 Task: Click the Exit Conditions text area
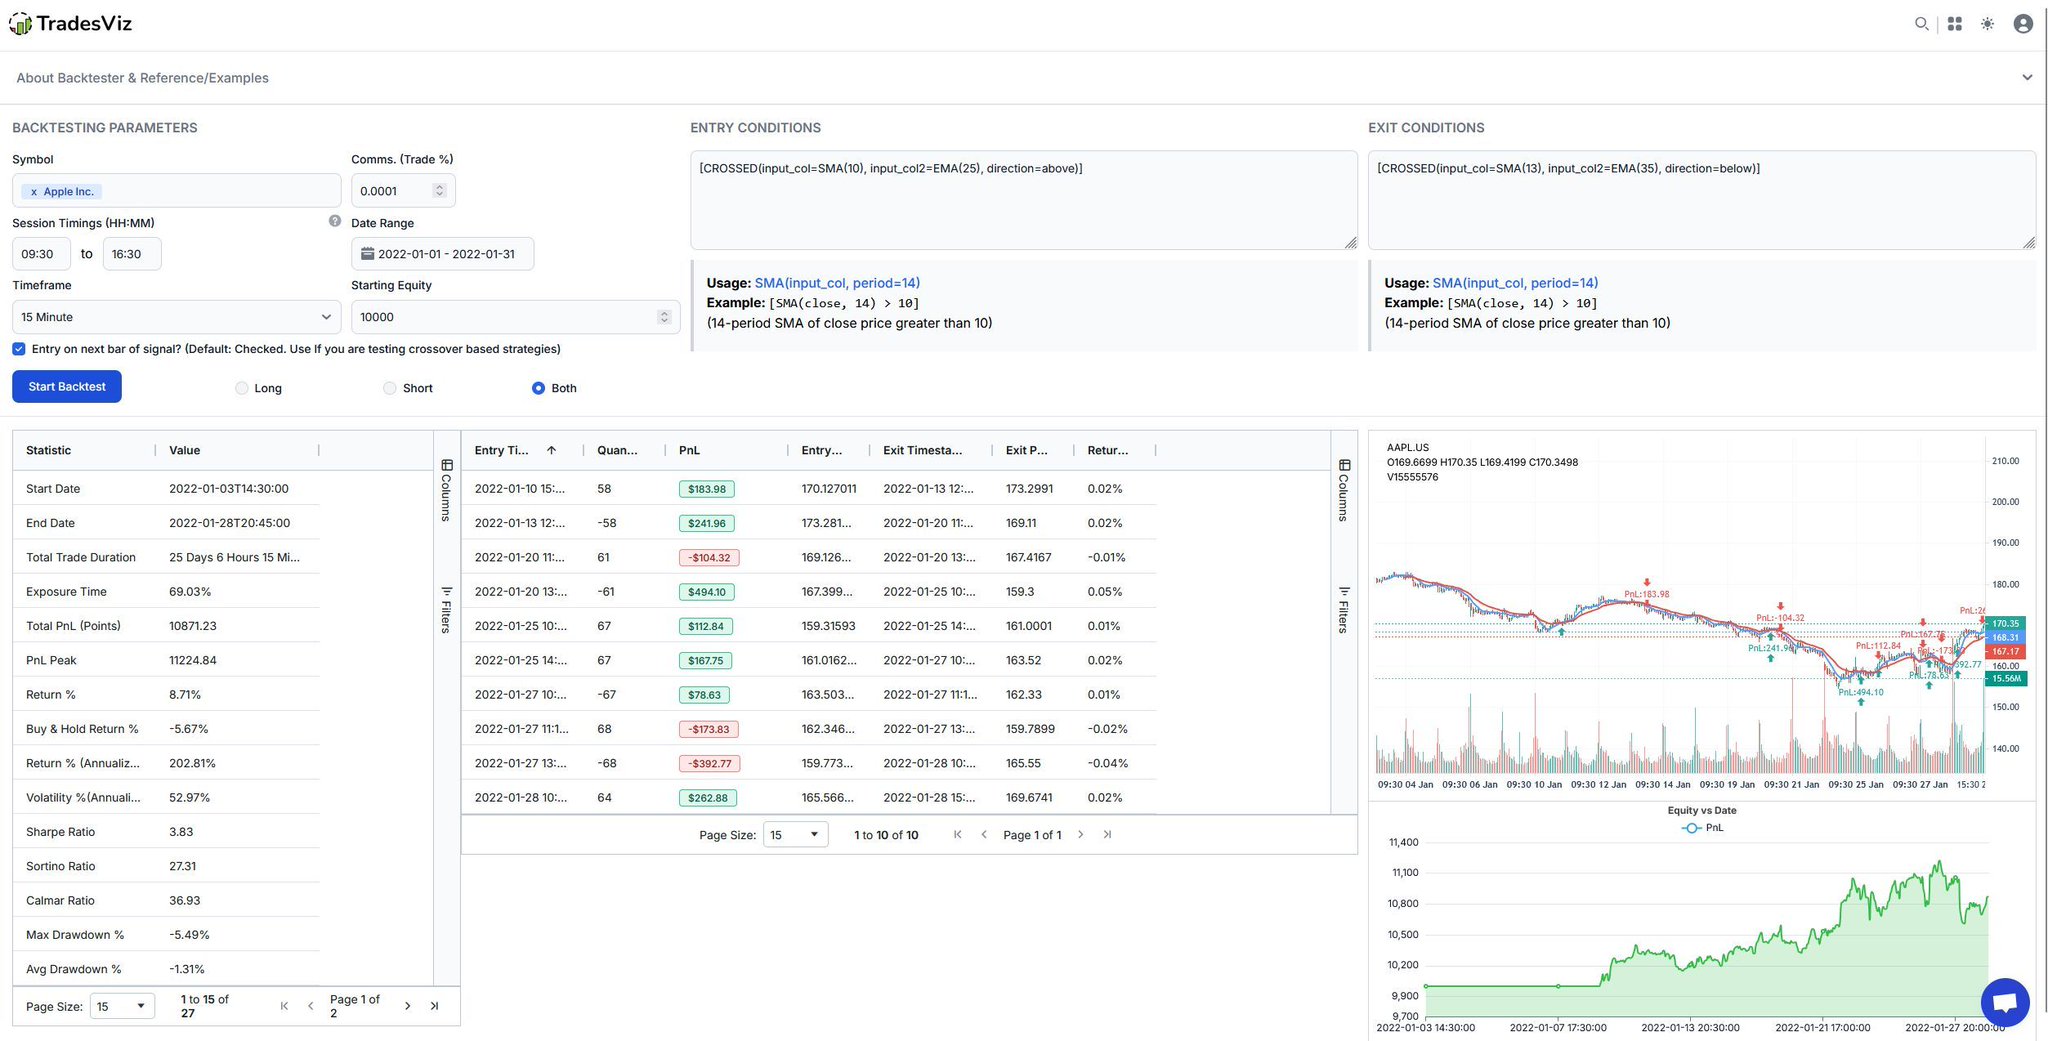(x=1701, y=200)
